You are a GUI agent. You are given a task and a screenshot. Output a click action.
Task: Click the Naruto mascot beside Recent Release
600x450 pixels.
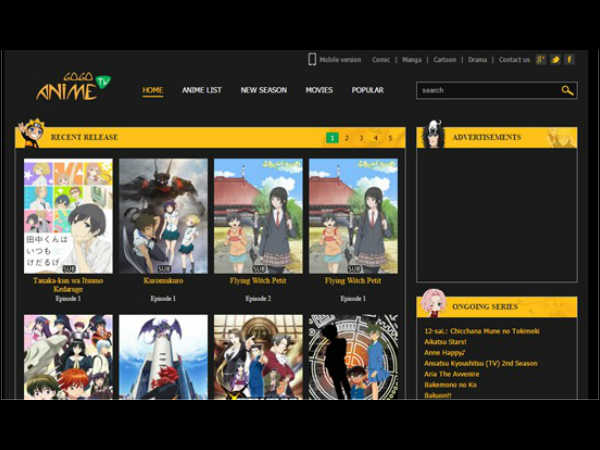pyautogui.click(x=32, y=134)
